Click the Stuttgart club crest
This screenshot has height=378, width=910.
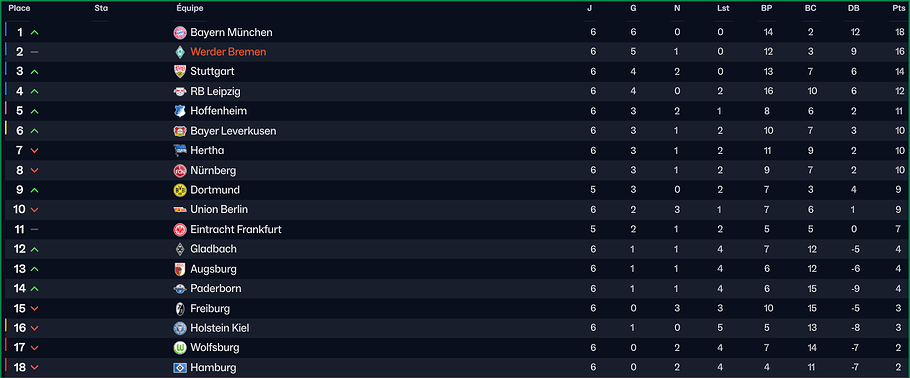point(179,72)
